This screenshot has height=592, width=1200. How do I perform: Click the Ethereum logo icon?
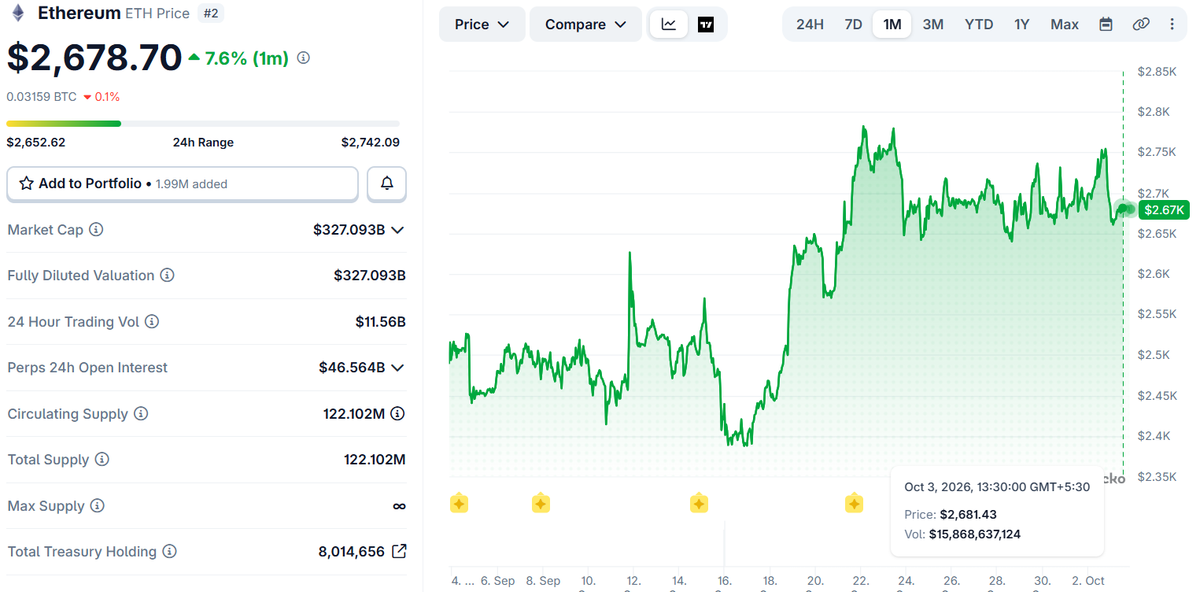(18, 13)
